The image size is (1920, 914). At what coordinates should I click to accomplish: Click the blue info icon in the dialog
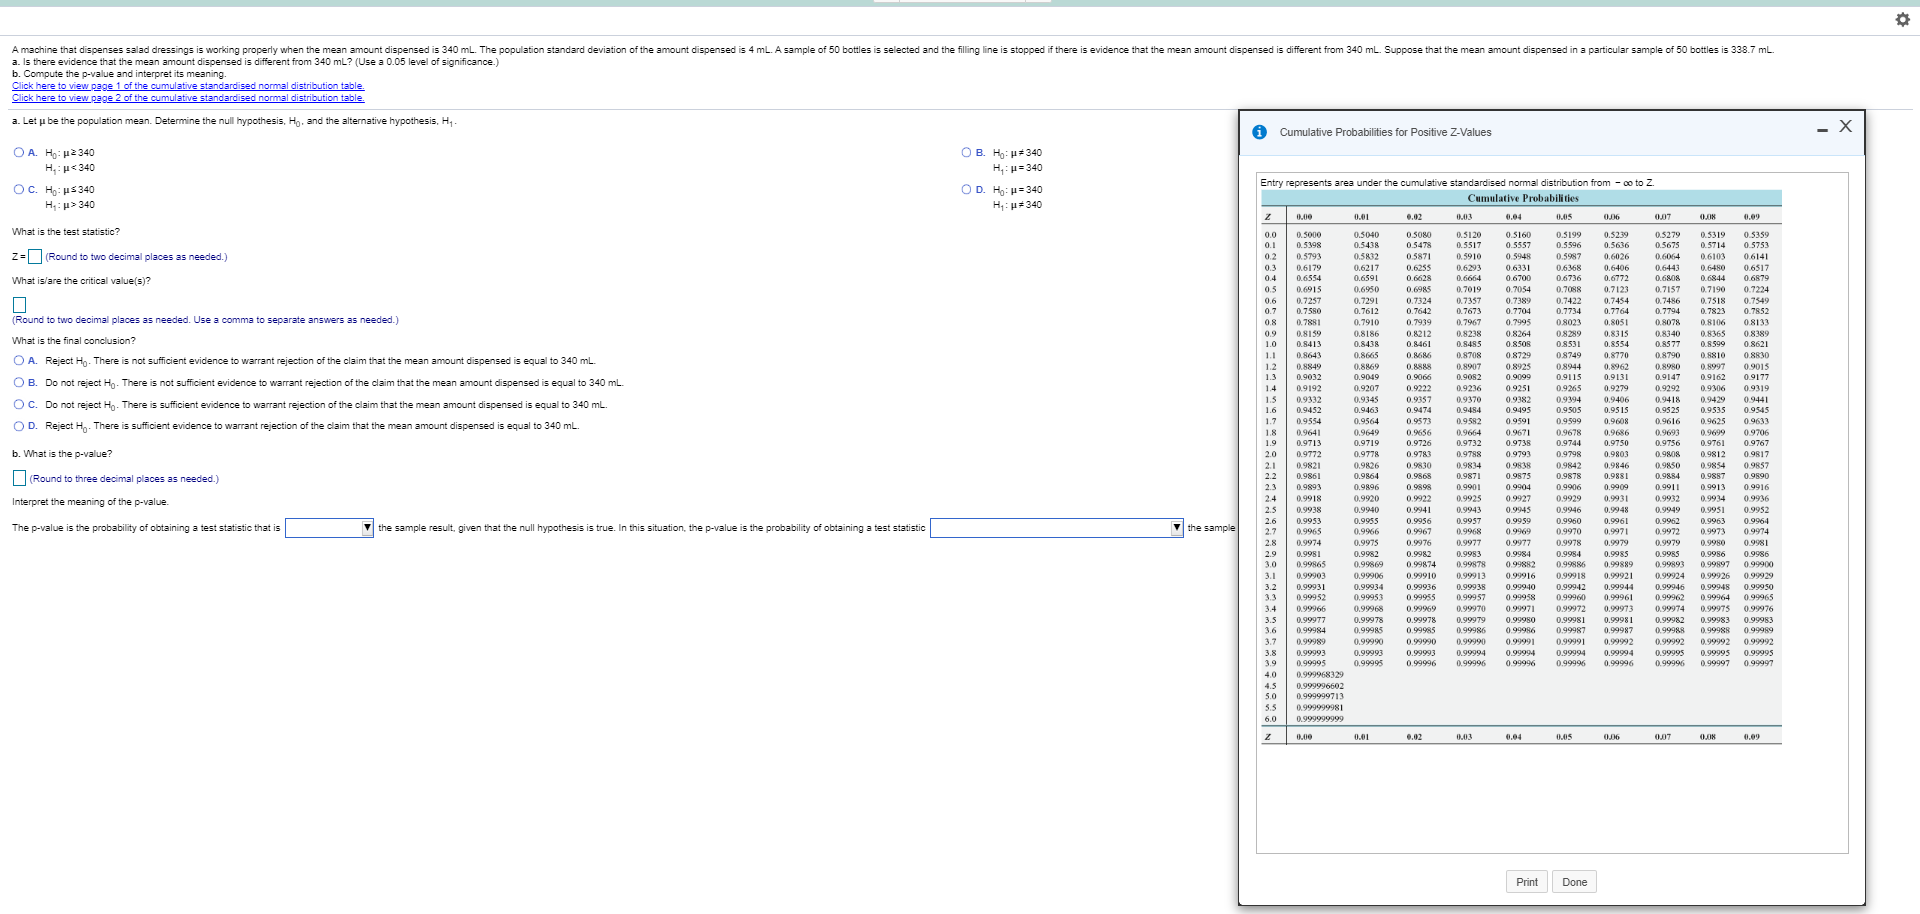(x=1260, y=132)
